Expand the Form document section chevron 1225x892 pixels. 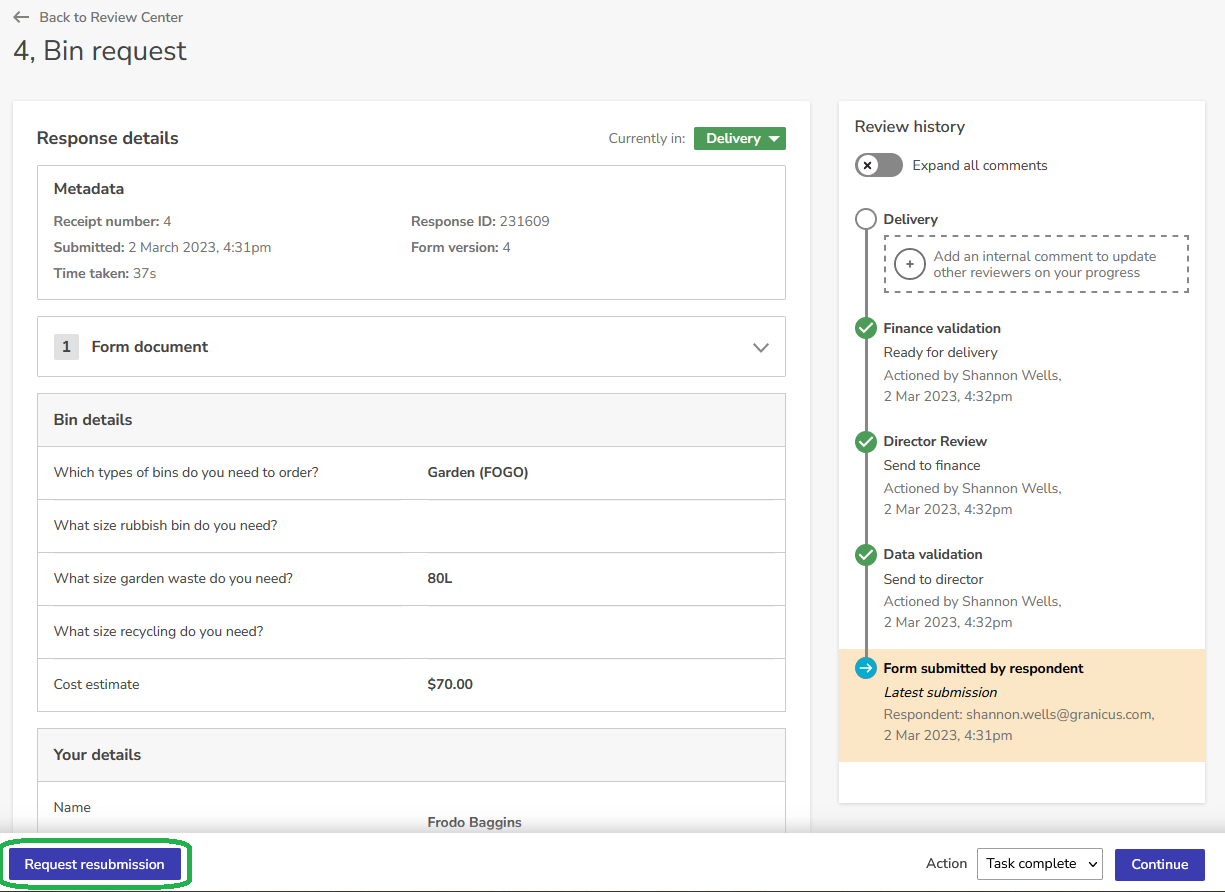761,347
